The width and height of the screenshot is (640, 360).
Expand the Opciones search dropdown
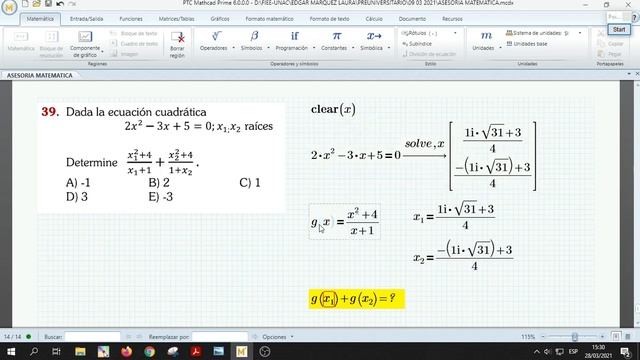point(292,337)
